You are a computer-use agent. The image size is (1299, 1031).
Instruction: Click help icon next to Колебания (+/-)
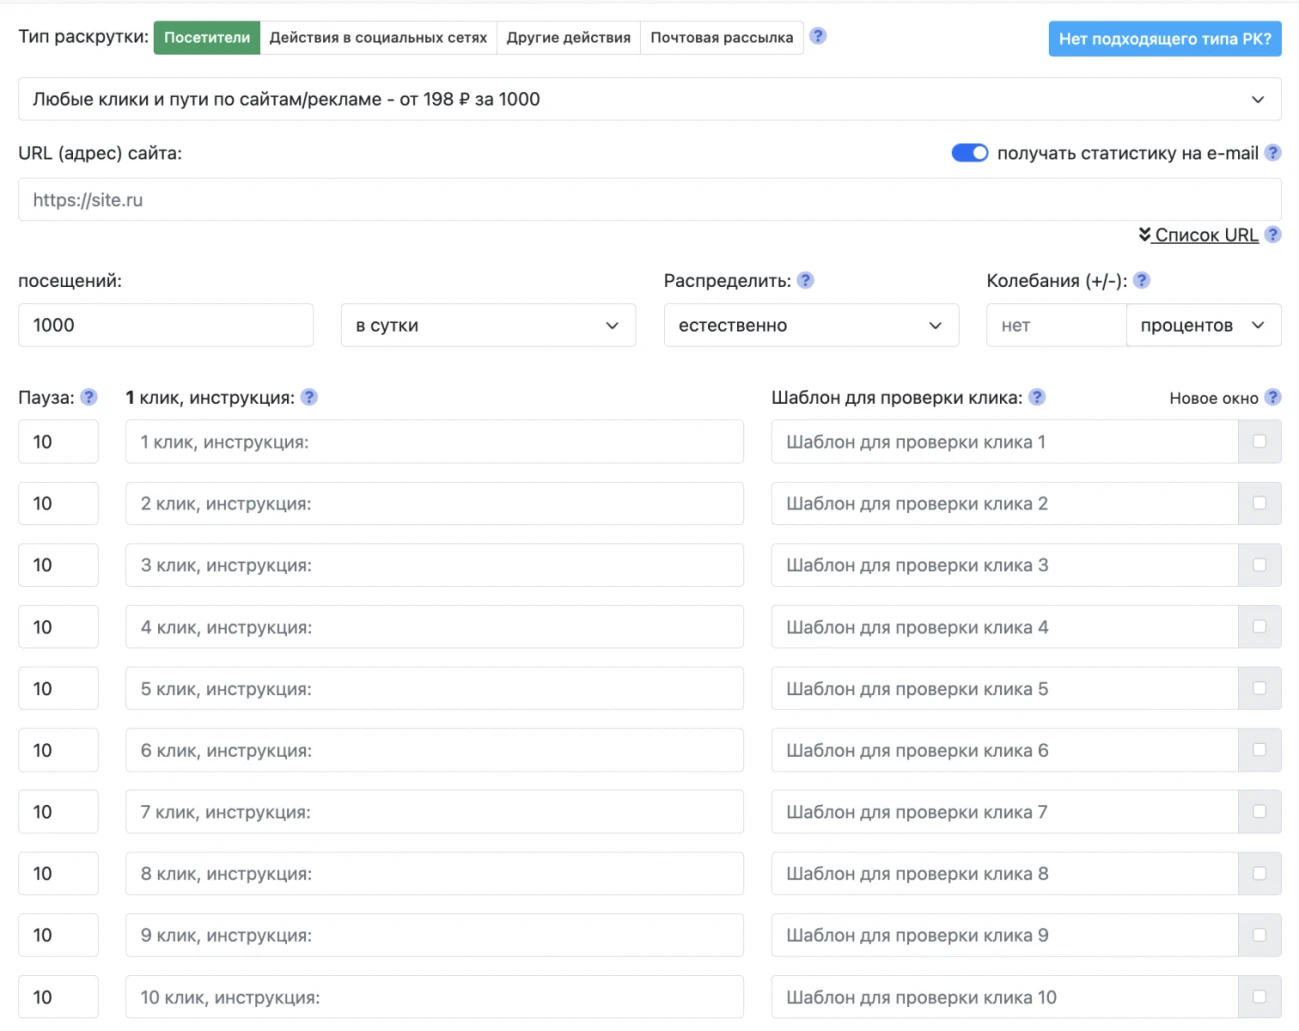pyautogui.click(x=1141, y=281)
